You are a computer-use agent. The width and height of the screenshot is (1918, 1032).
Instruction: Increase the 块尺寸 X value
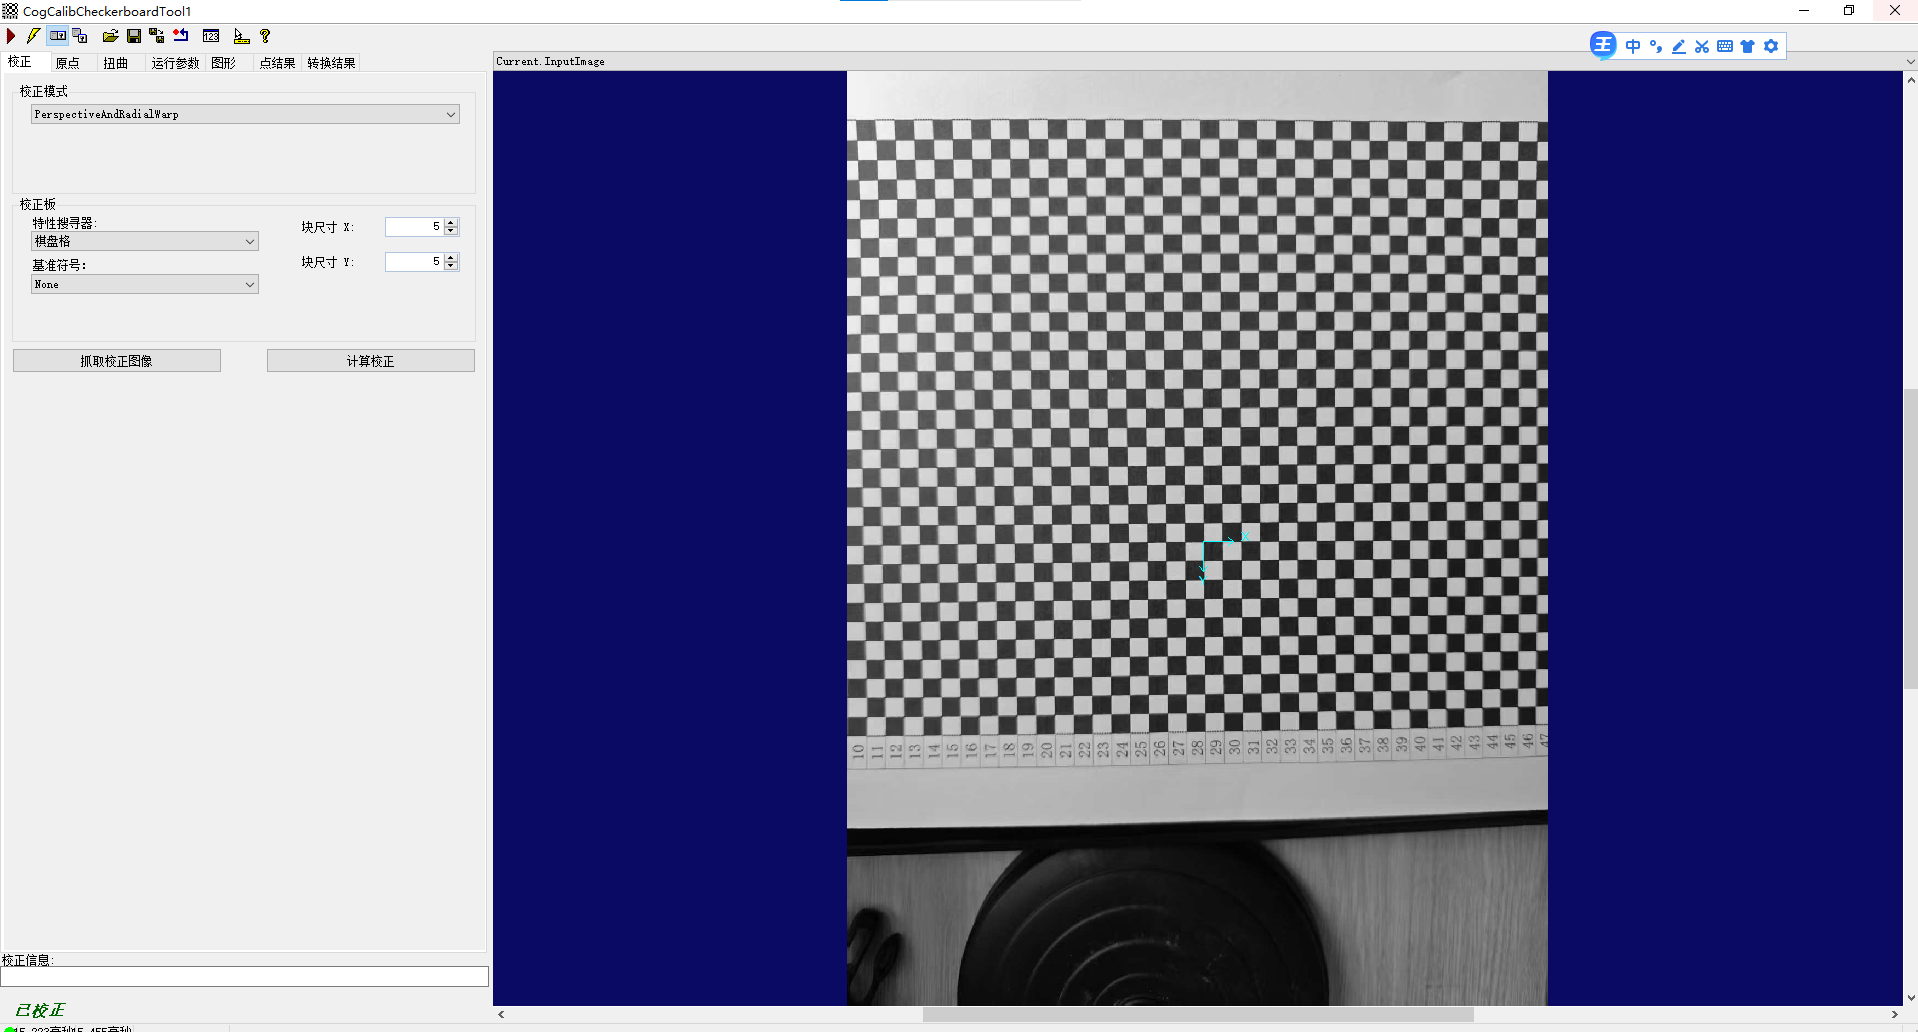451,223
